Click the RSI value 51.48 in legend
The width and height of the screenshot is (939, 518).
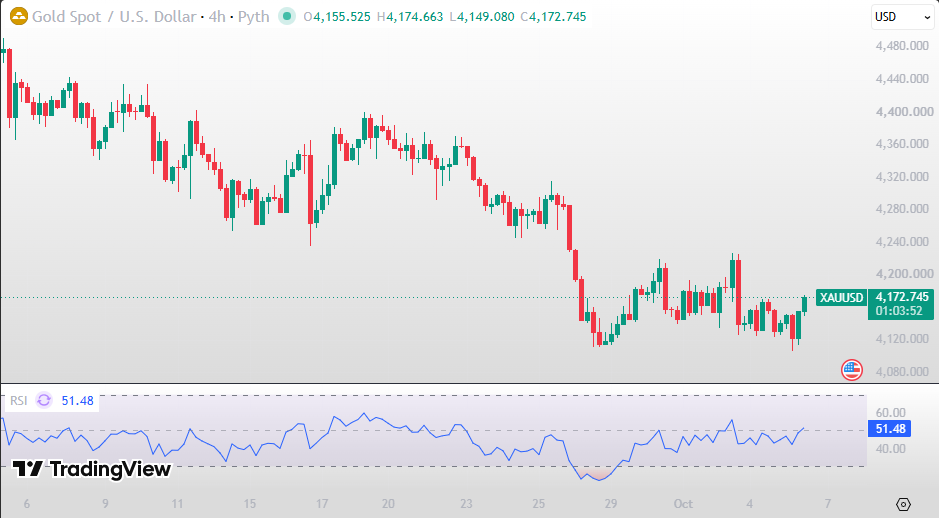tap(77, 401)
